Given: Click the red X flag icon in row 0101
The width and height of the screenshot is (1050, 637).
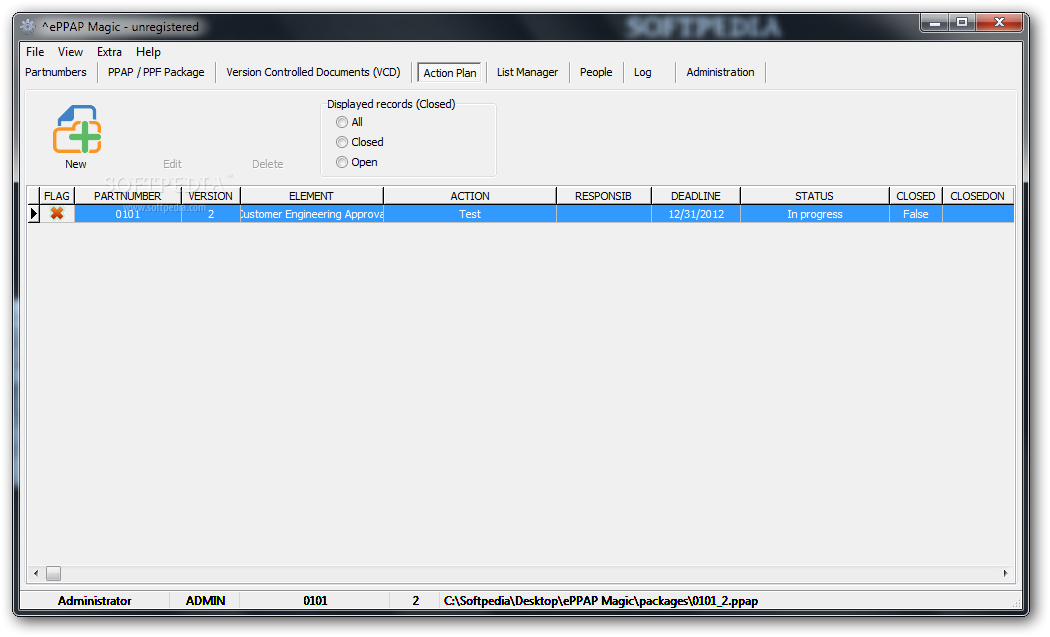Looking at the screenshot, I should point(57,214).
